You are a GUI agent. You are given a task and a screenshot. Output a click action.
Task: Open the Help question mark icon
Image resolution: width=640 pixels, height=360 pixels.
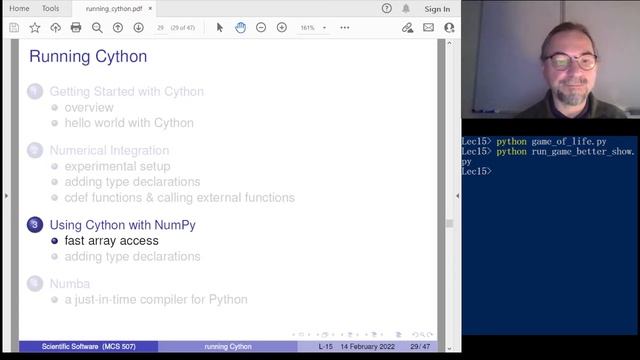pos(387,8)
